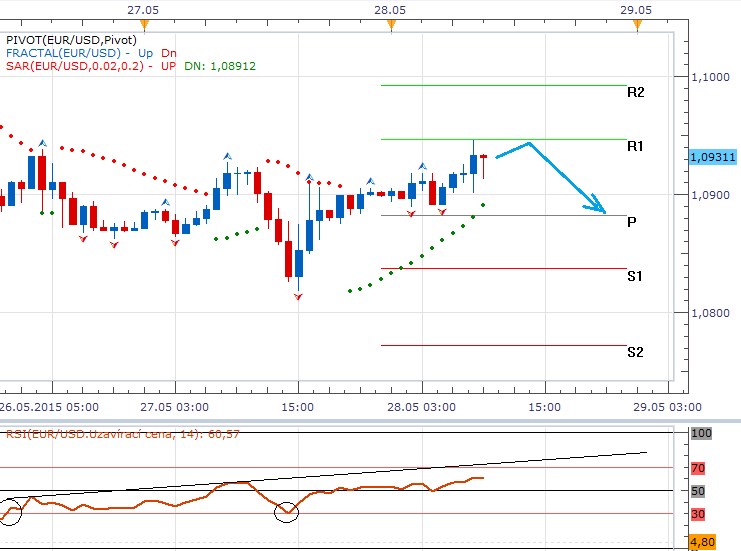Click the 28.05 03:00 time label
The height and width of the screenshot is (551, 741).
(422, 407)
